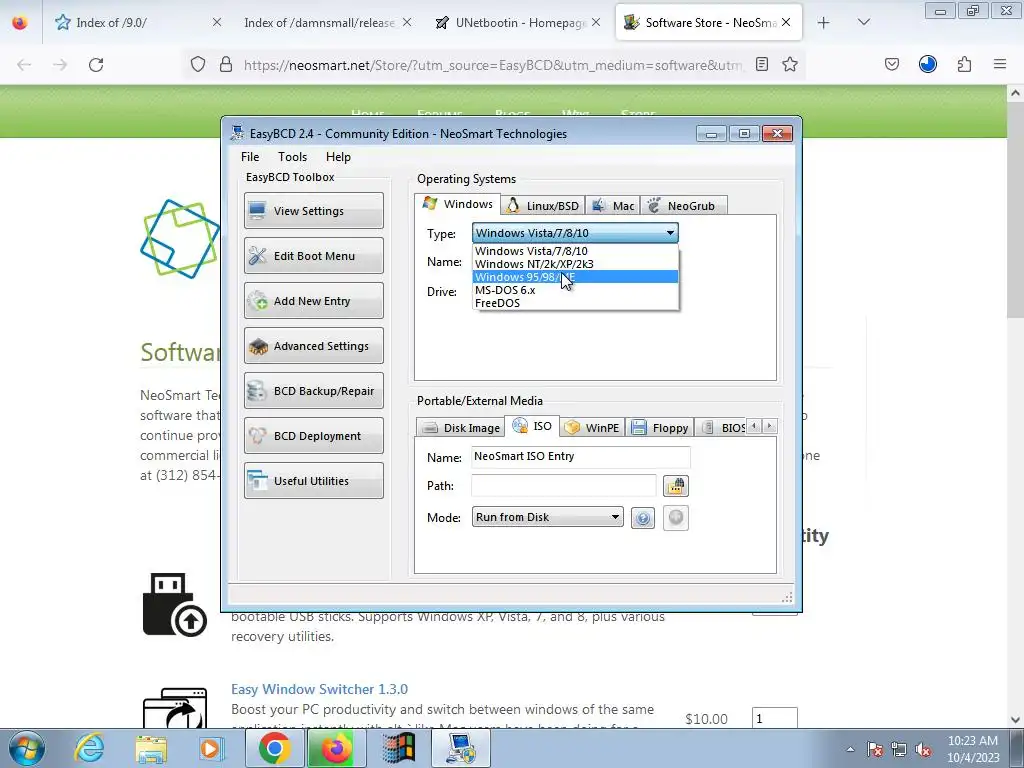
Task: Open View Settings in EasyBCD Toolbox
Action: pyautogui.click(x=313, y=210)
